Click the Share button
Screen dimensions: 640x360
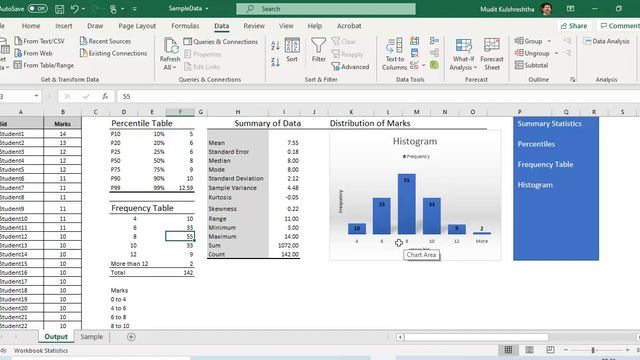574,26
